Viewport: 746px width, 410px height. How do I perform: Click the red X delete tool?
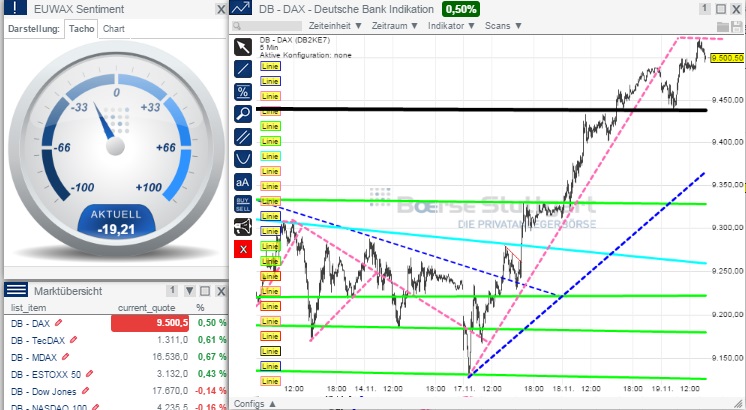coord(243,249)
